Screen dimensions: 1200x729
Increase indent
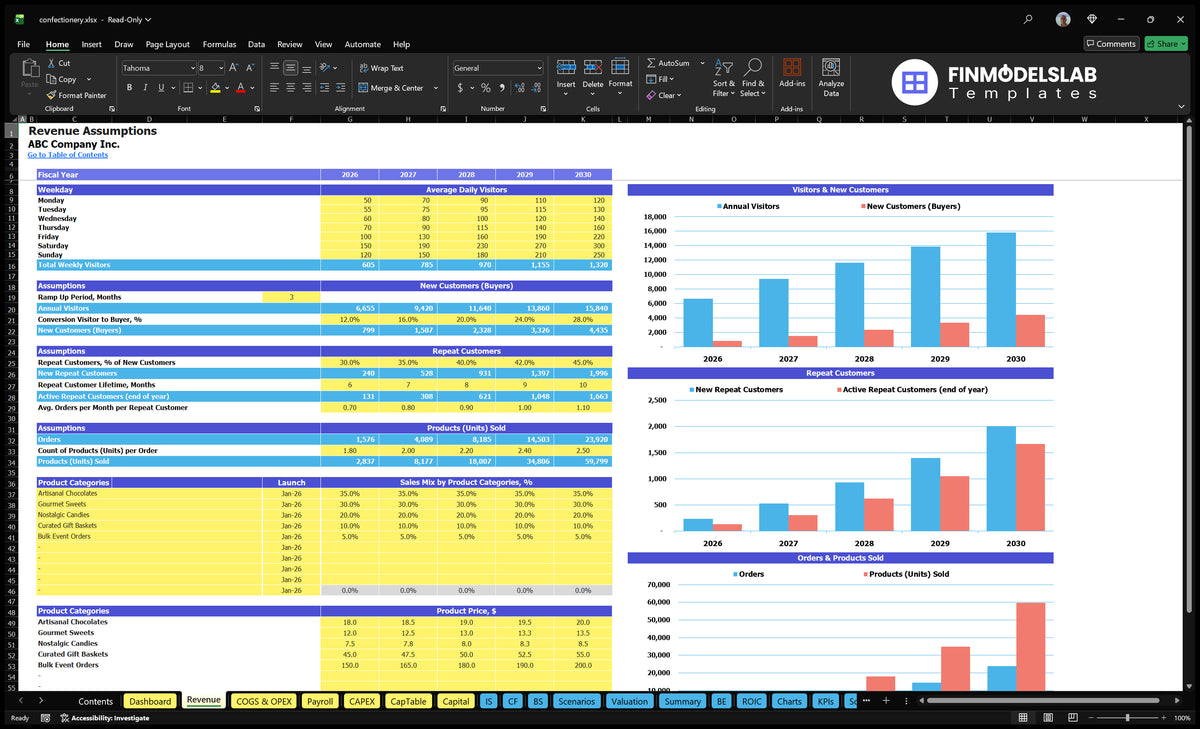341,88
